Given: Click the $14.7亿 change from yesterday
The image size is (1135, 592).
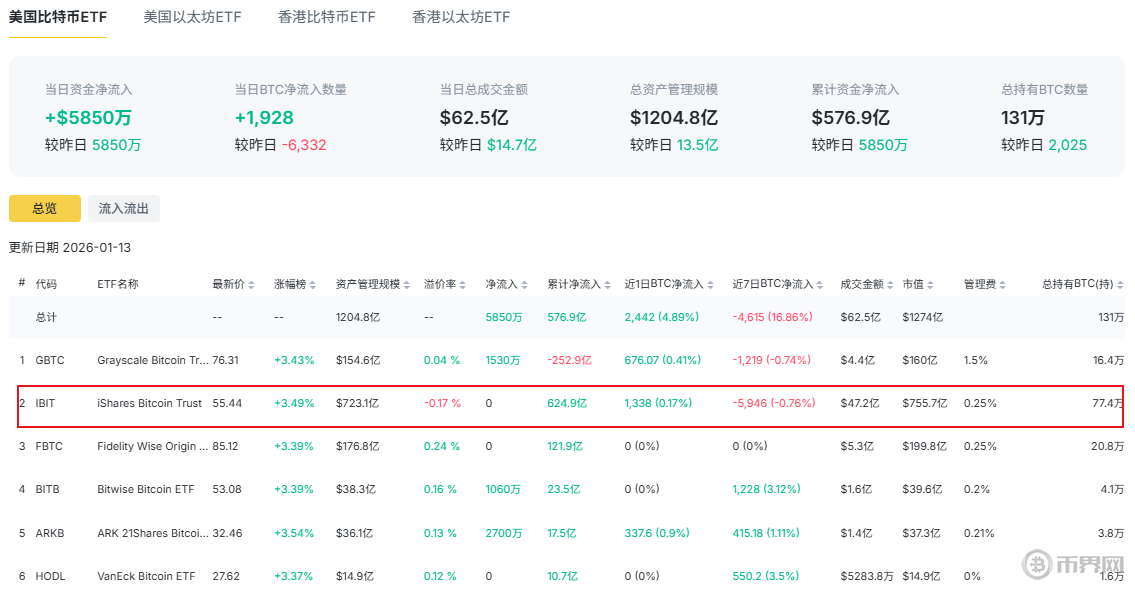Looking at the screenshot, I should coord(512,145).
